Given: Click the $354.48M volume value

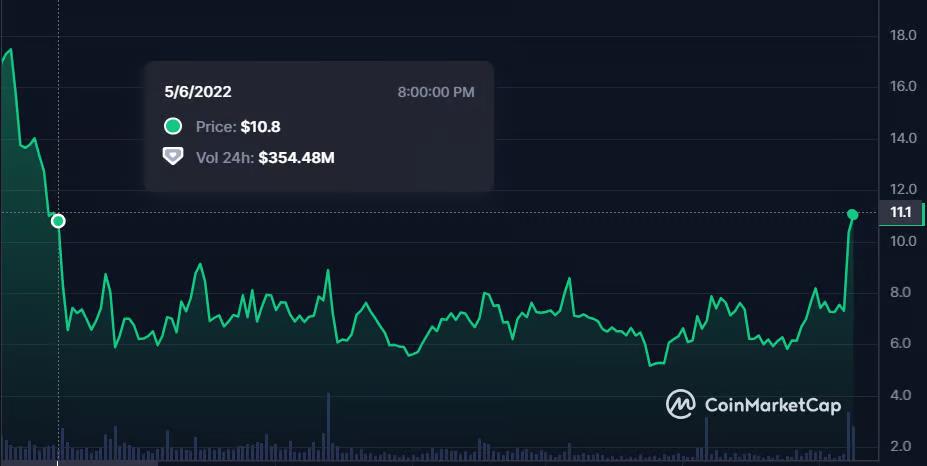Looking at the screenshot, I should pyautogui.click(x=297, y=157).
